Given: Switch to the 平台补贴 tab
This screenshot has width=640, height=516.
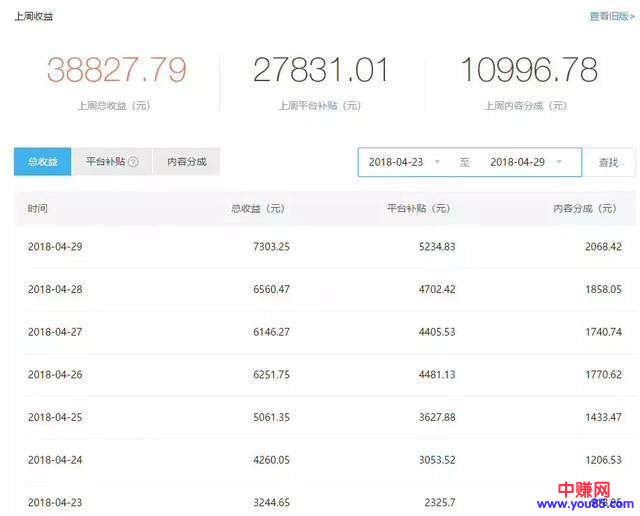Looking at the screenshot, I should [x=105, y=162].
